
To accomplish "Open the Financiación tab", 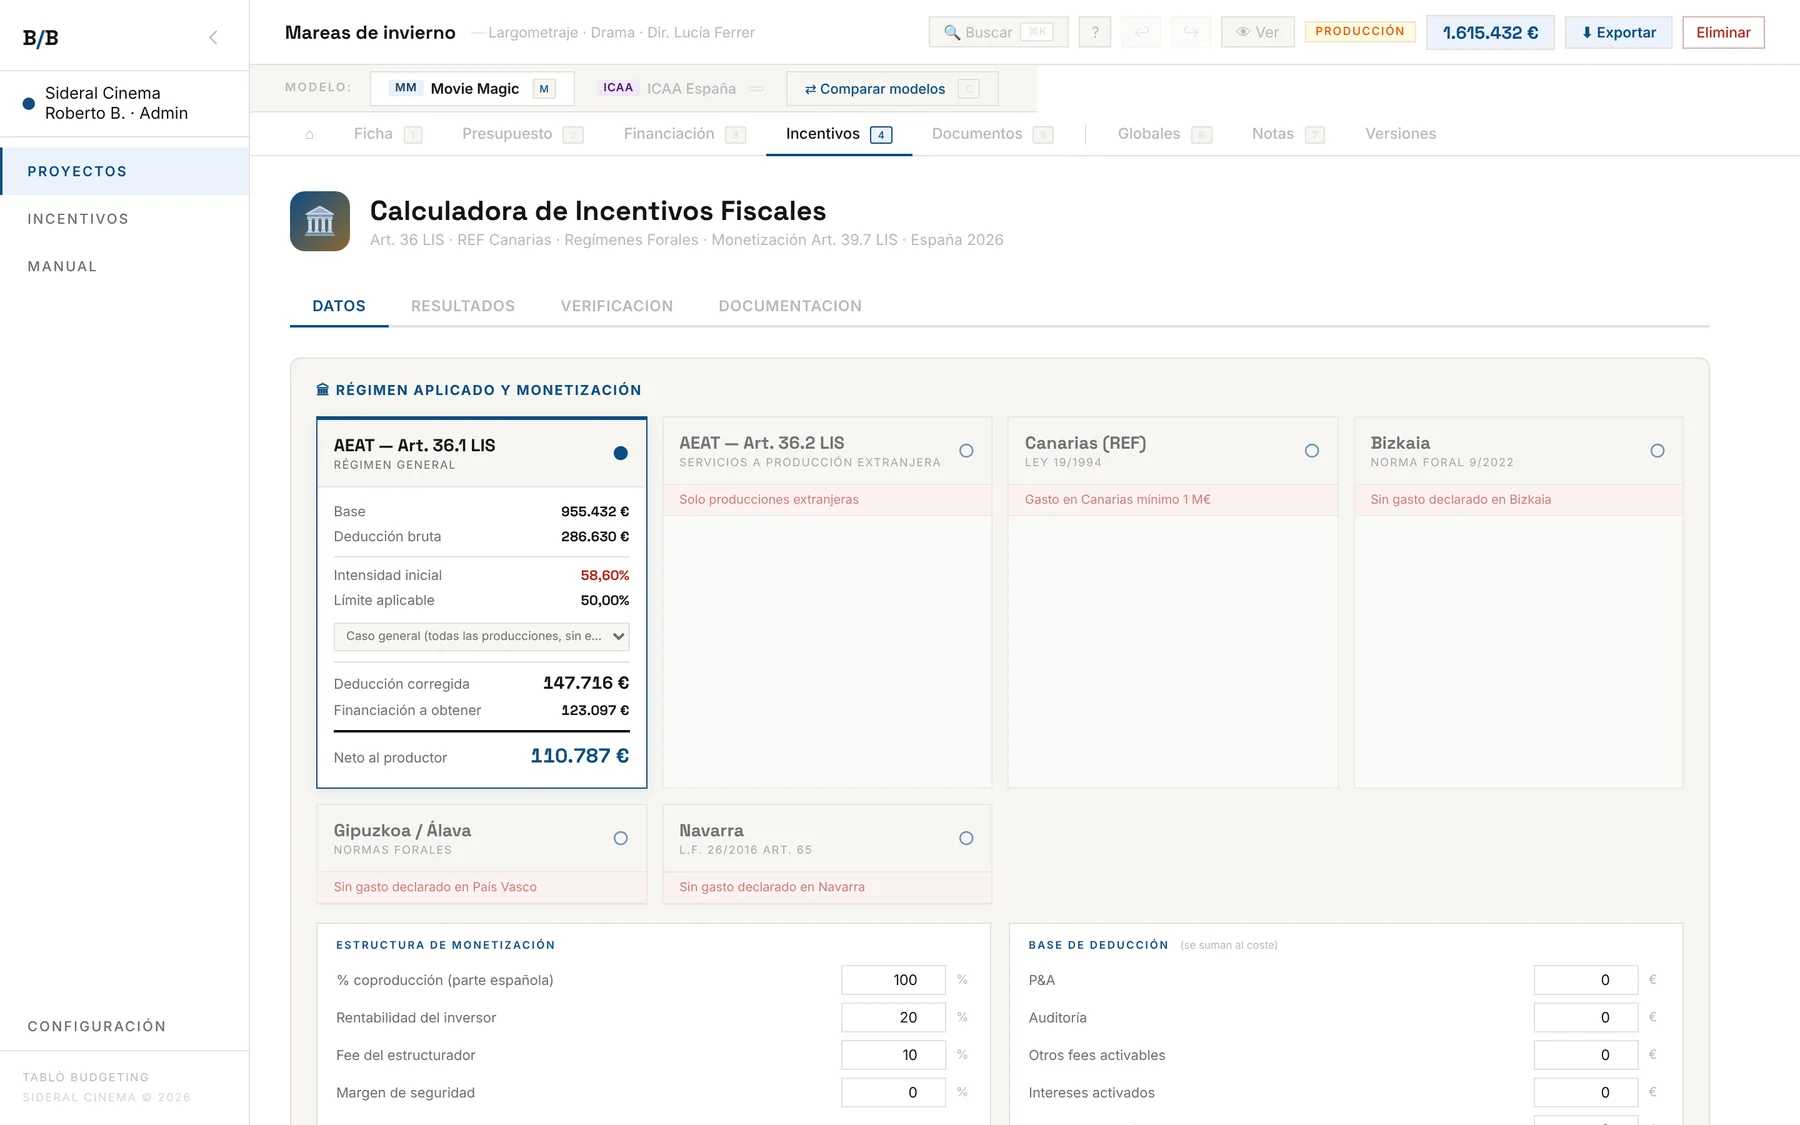I will click(684, 134).
